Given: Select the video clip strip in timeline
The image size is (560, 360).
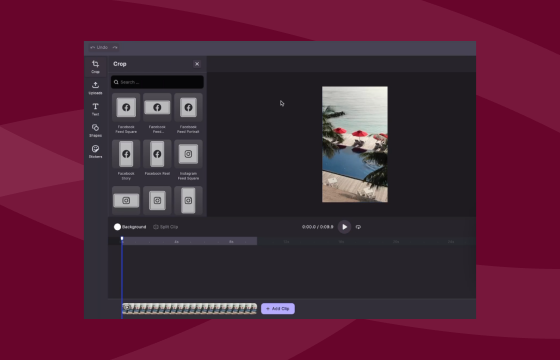Looking at the screenshot, I should [189, 309].
